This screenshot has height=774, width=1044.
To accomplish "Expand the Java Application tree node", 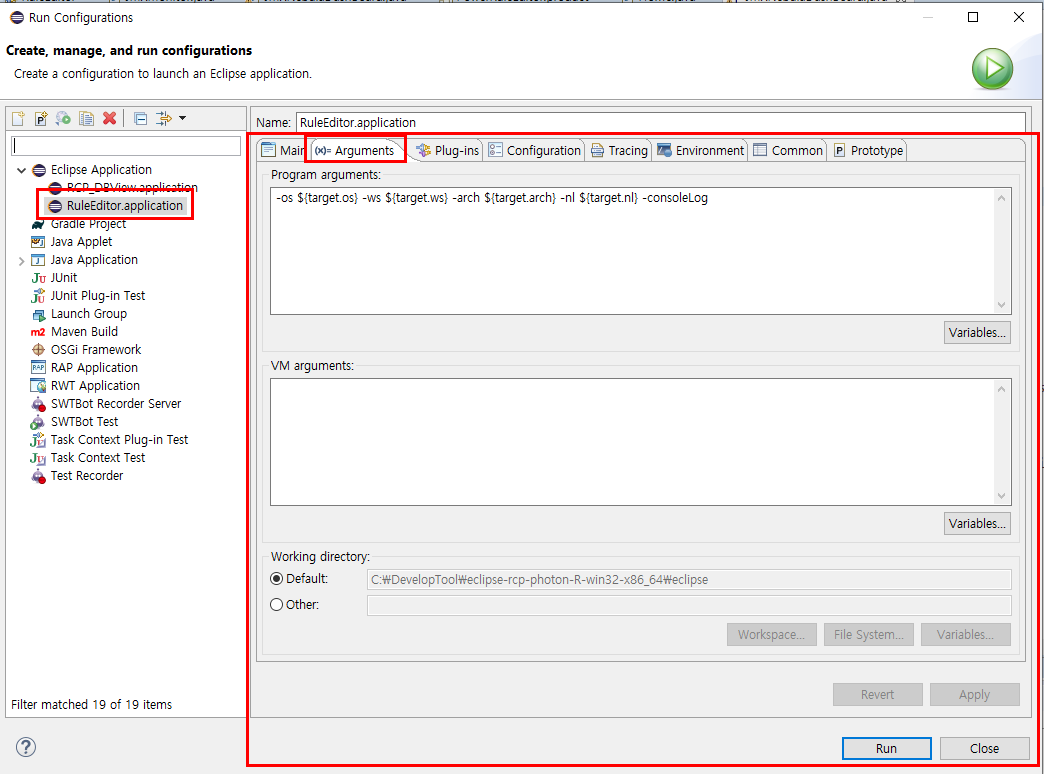I will pos(21,261).
